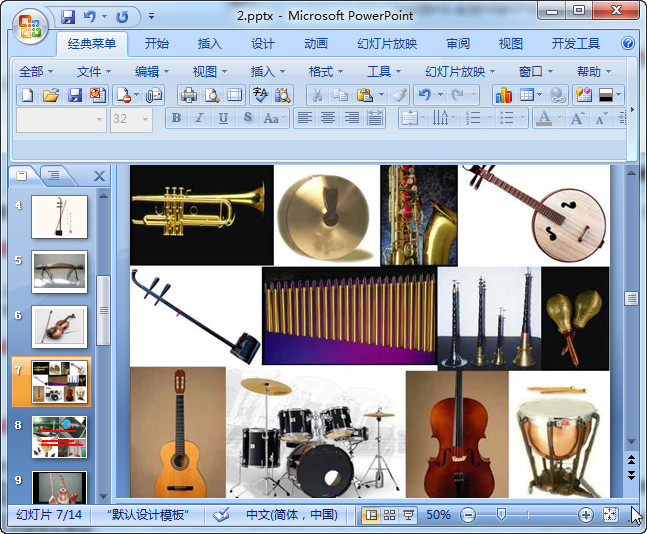This screenshot has width=647, height=534.
Task: Switch to the 插入 ribbon tab
Action: pyautogui.click(x=210, y=43)
